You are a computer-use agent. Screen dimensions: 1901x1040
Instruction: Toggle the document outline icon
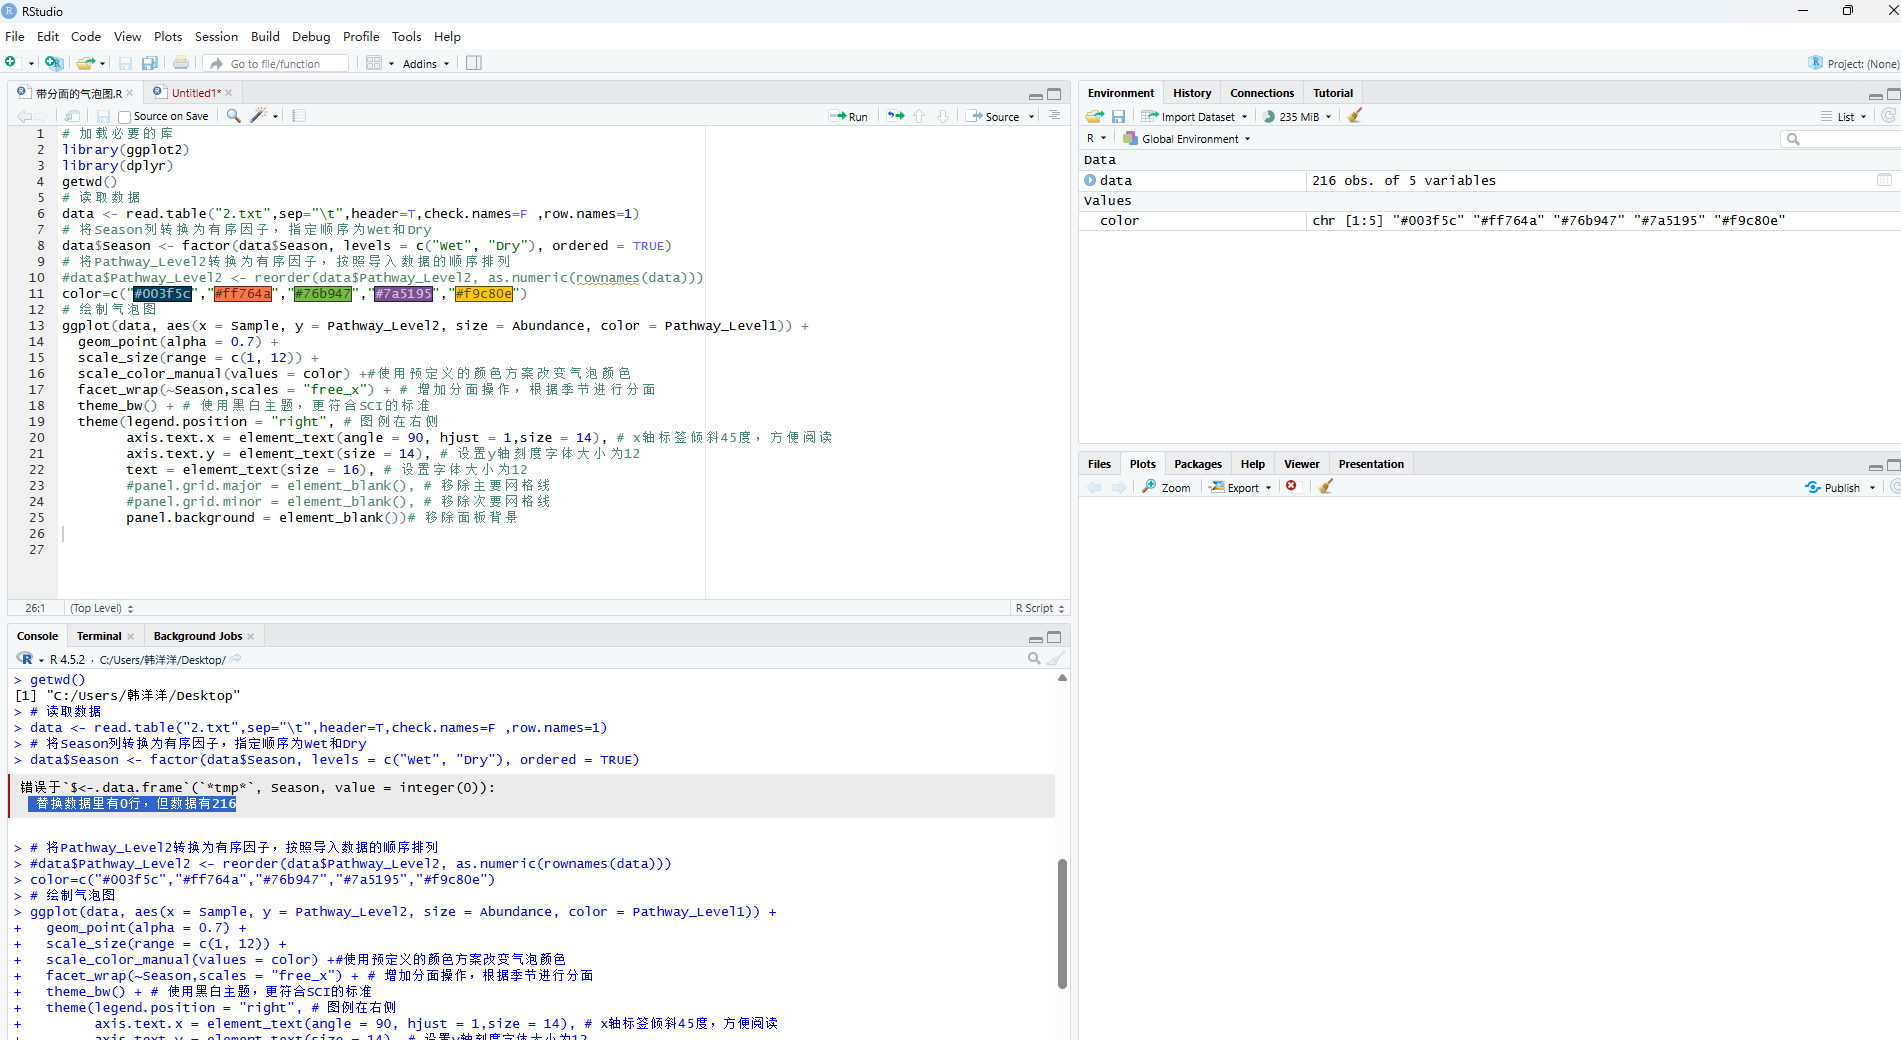pyautogui.click(x=1054, y=116)
